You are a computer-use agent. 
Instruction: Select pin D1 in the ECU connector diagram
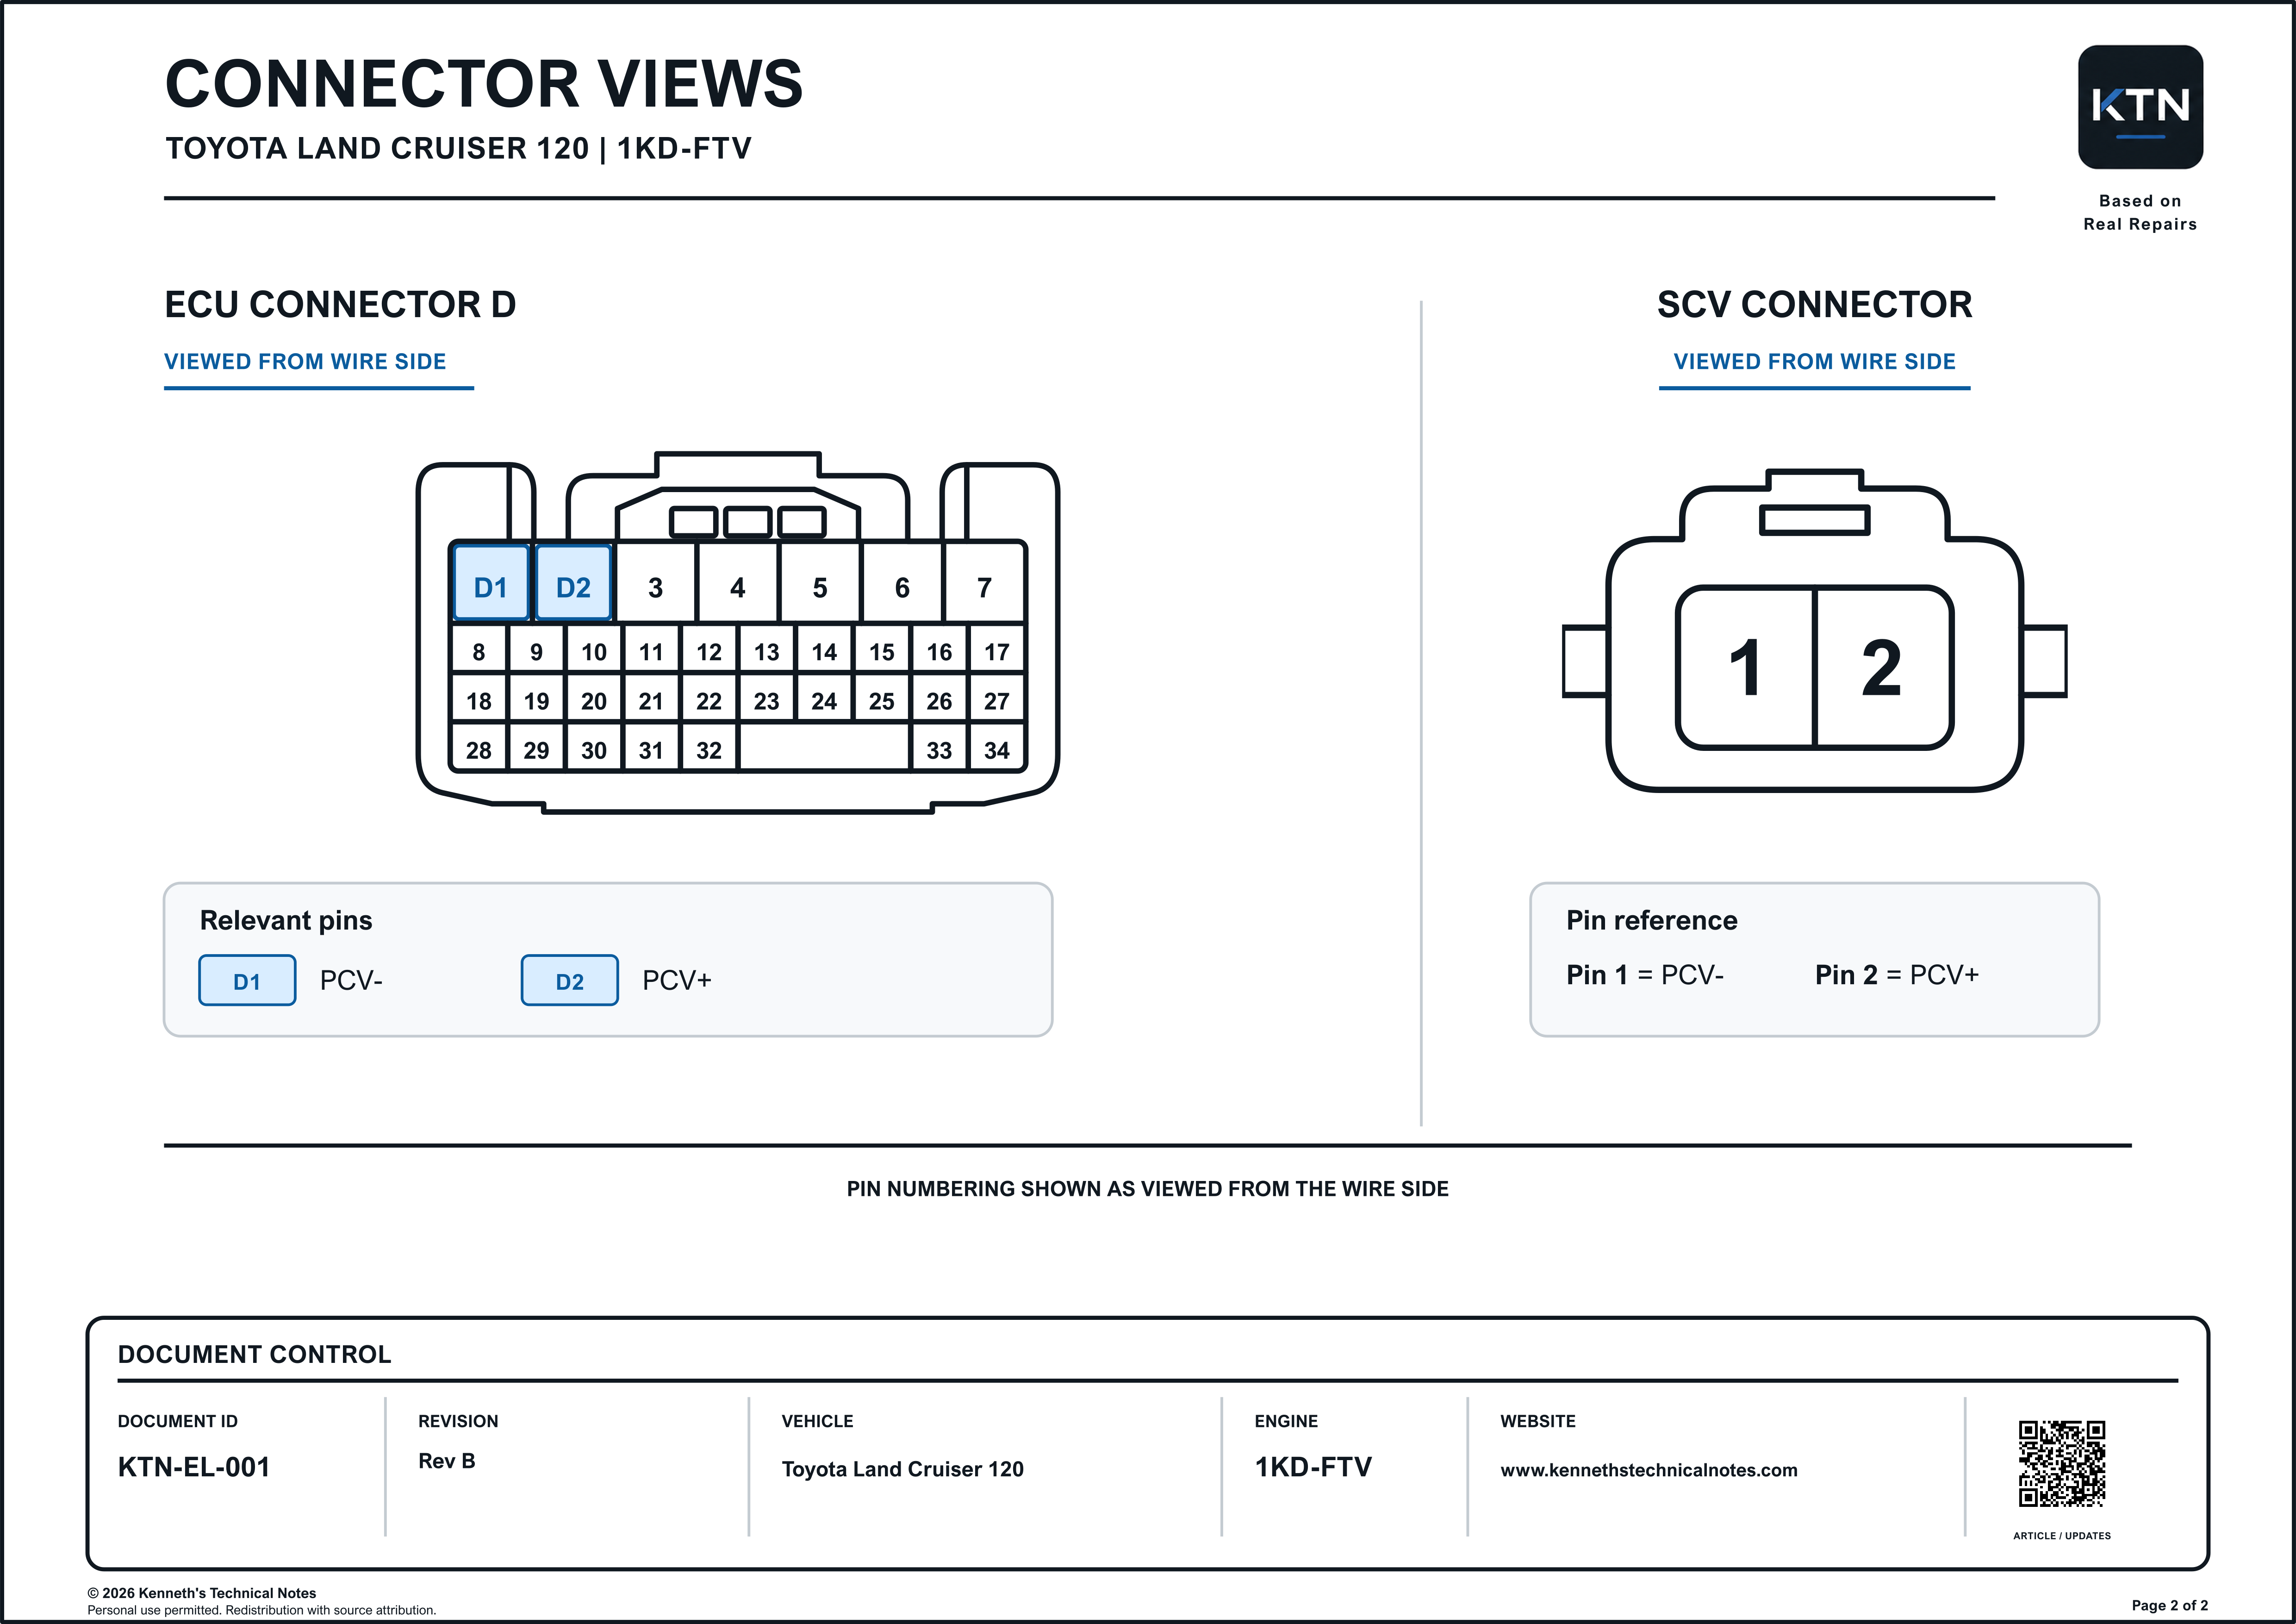[491, 583]
